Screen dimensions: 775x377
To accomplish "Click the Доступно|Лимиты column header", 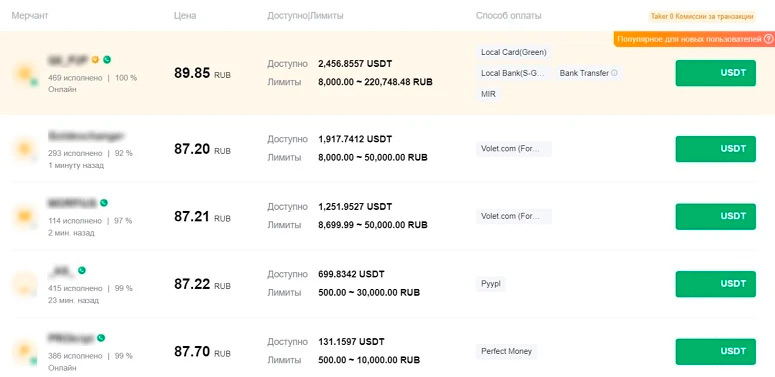I will (x=305, y=16).
